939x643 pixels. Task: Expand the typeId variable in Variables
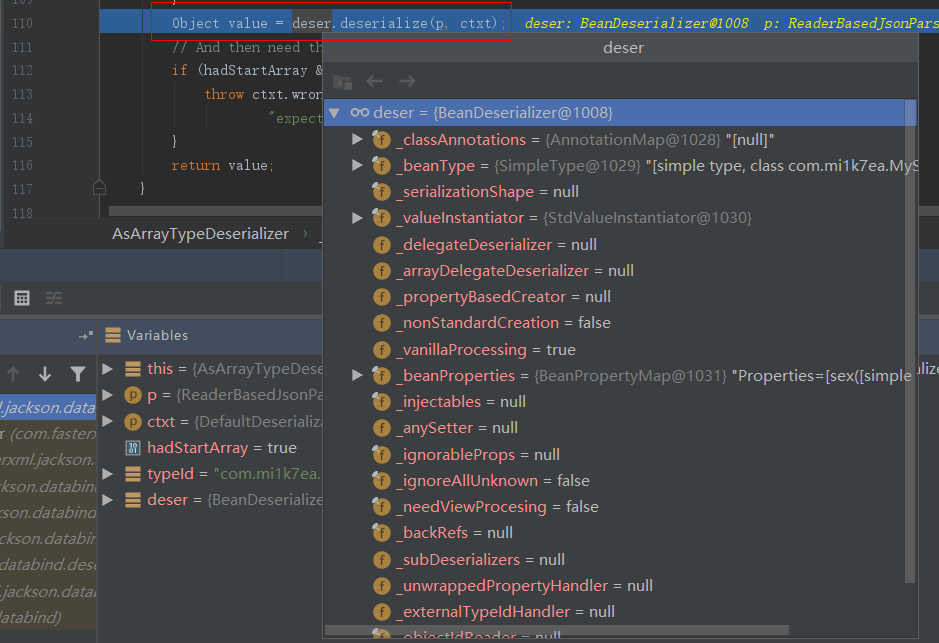[108, 474]
